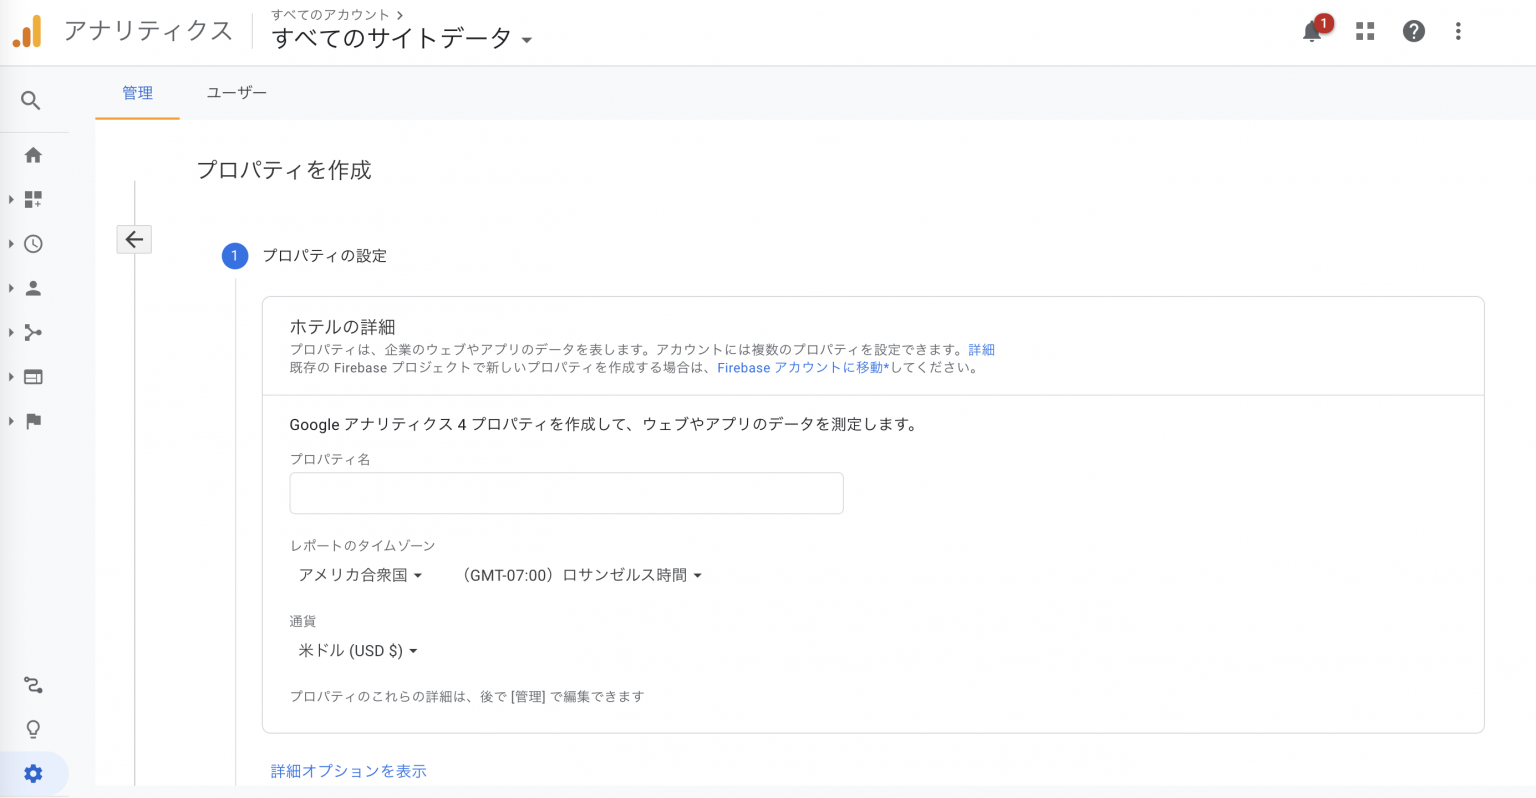Expand the アメリカ合衆国 country dropdown
1536x798 pixels.
pos(360,575)
